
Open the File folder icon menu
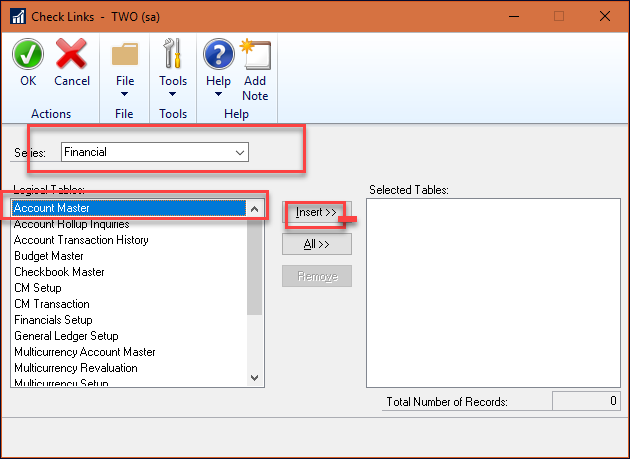[125, 54]
